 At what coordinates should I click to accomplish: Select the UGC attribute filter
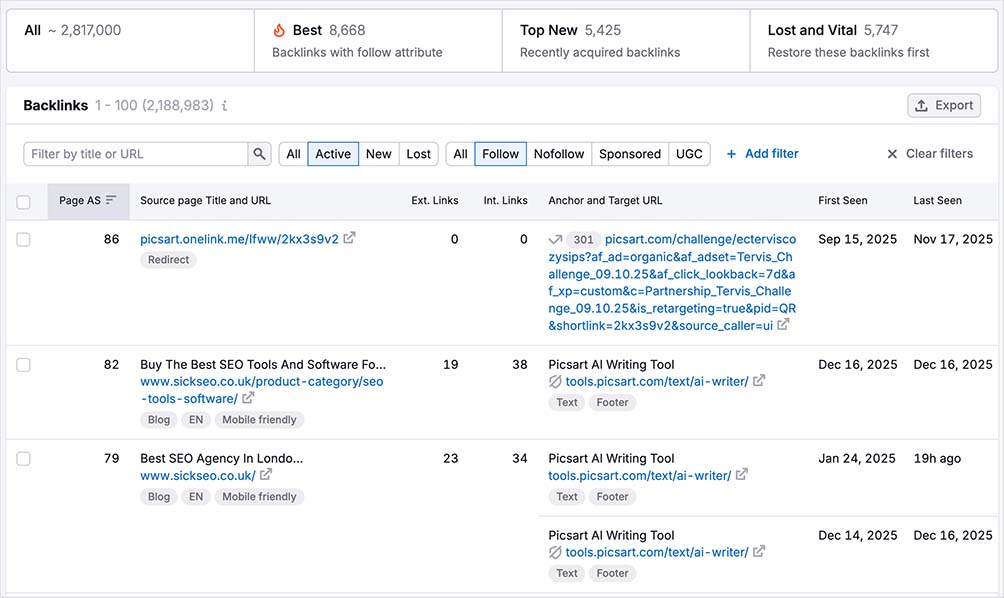[x=690, y=154]
